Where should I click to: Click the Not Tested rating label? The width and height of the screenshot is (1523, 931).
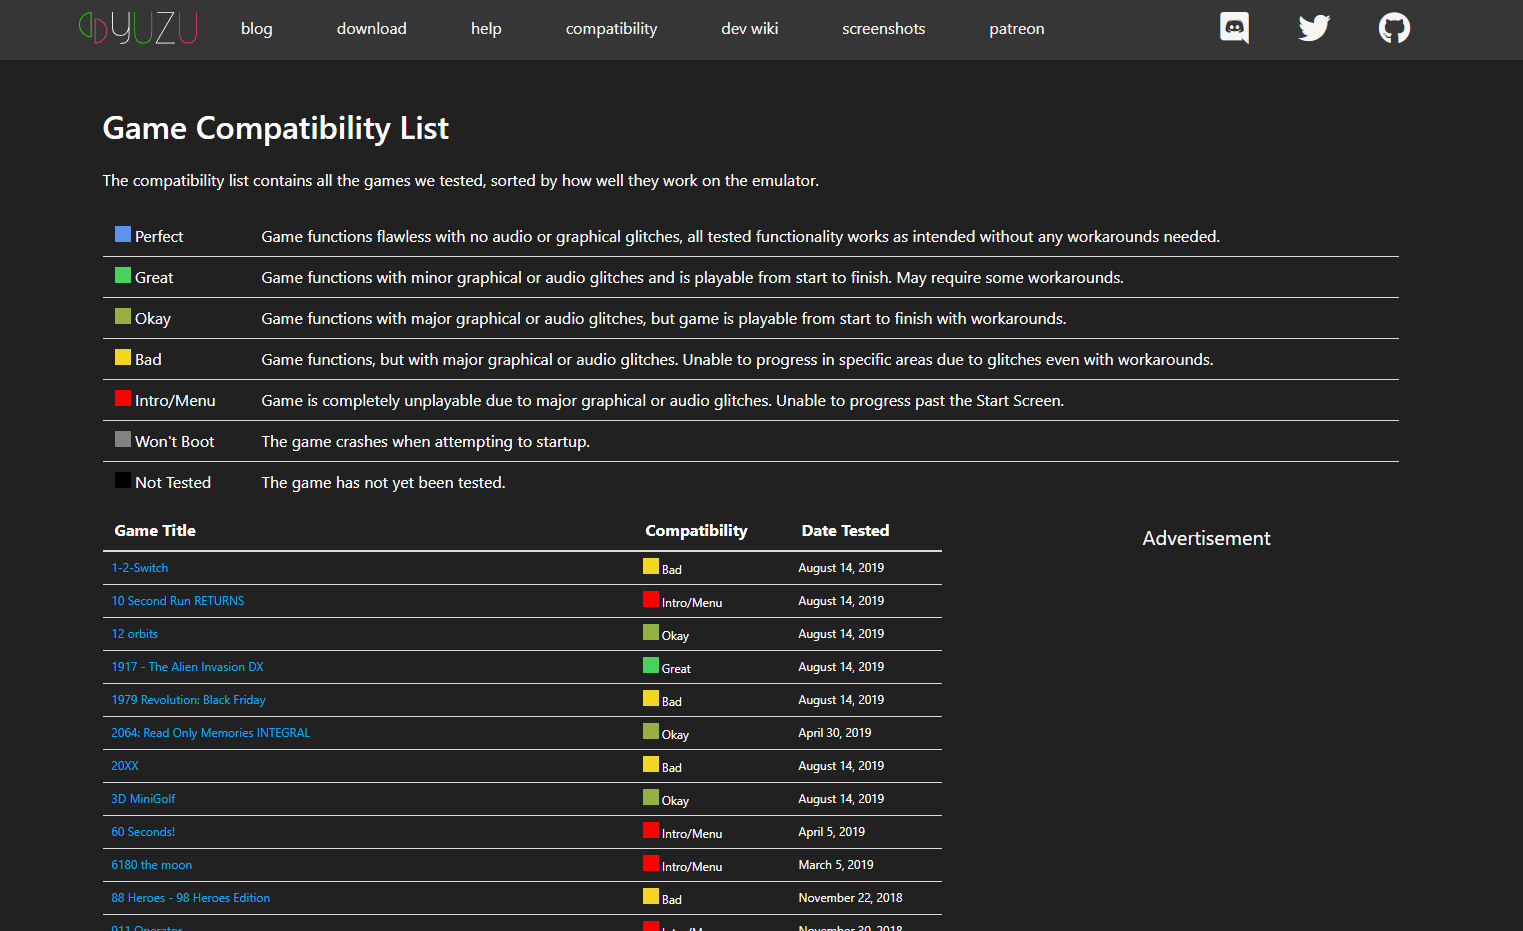click(x=173, y=483)
